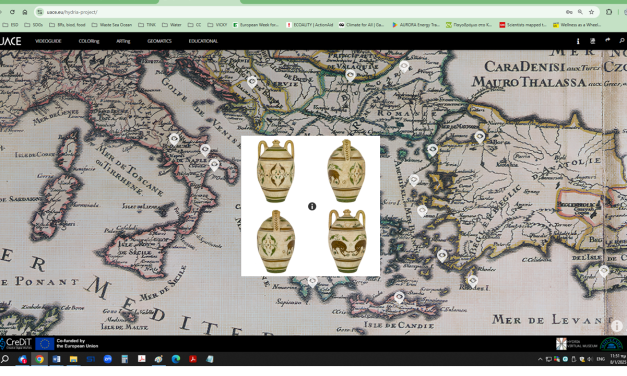Show hidden system tray icons chevron
The image size is (627, 376).
[540, 359]
